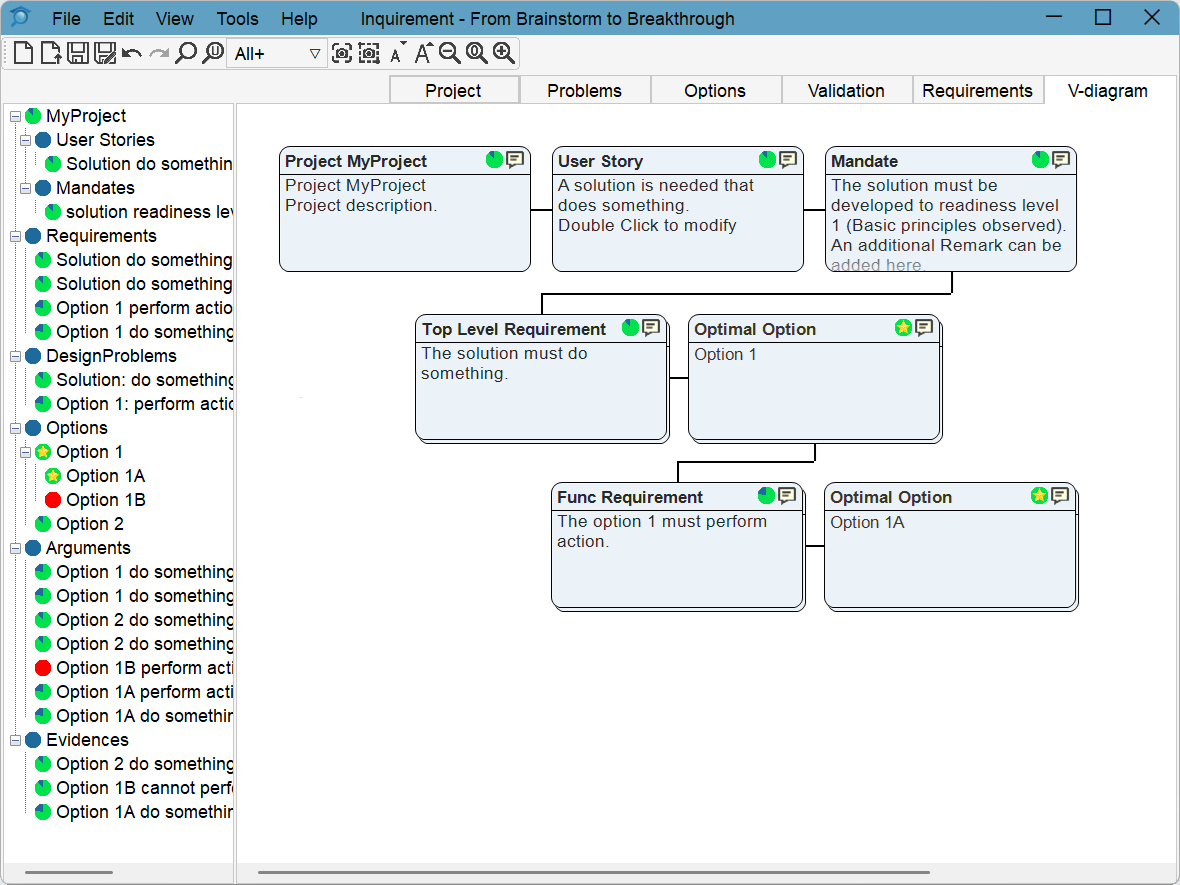Collapse the Arguments node
The width and height of the screenshot is (1180, 885).
[15, 549]
